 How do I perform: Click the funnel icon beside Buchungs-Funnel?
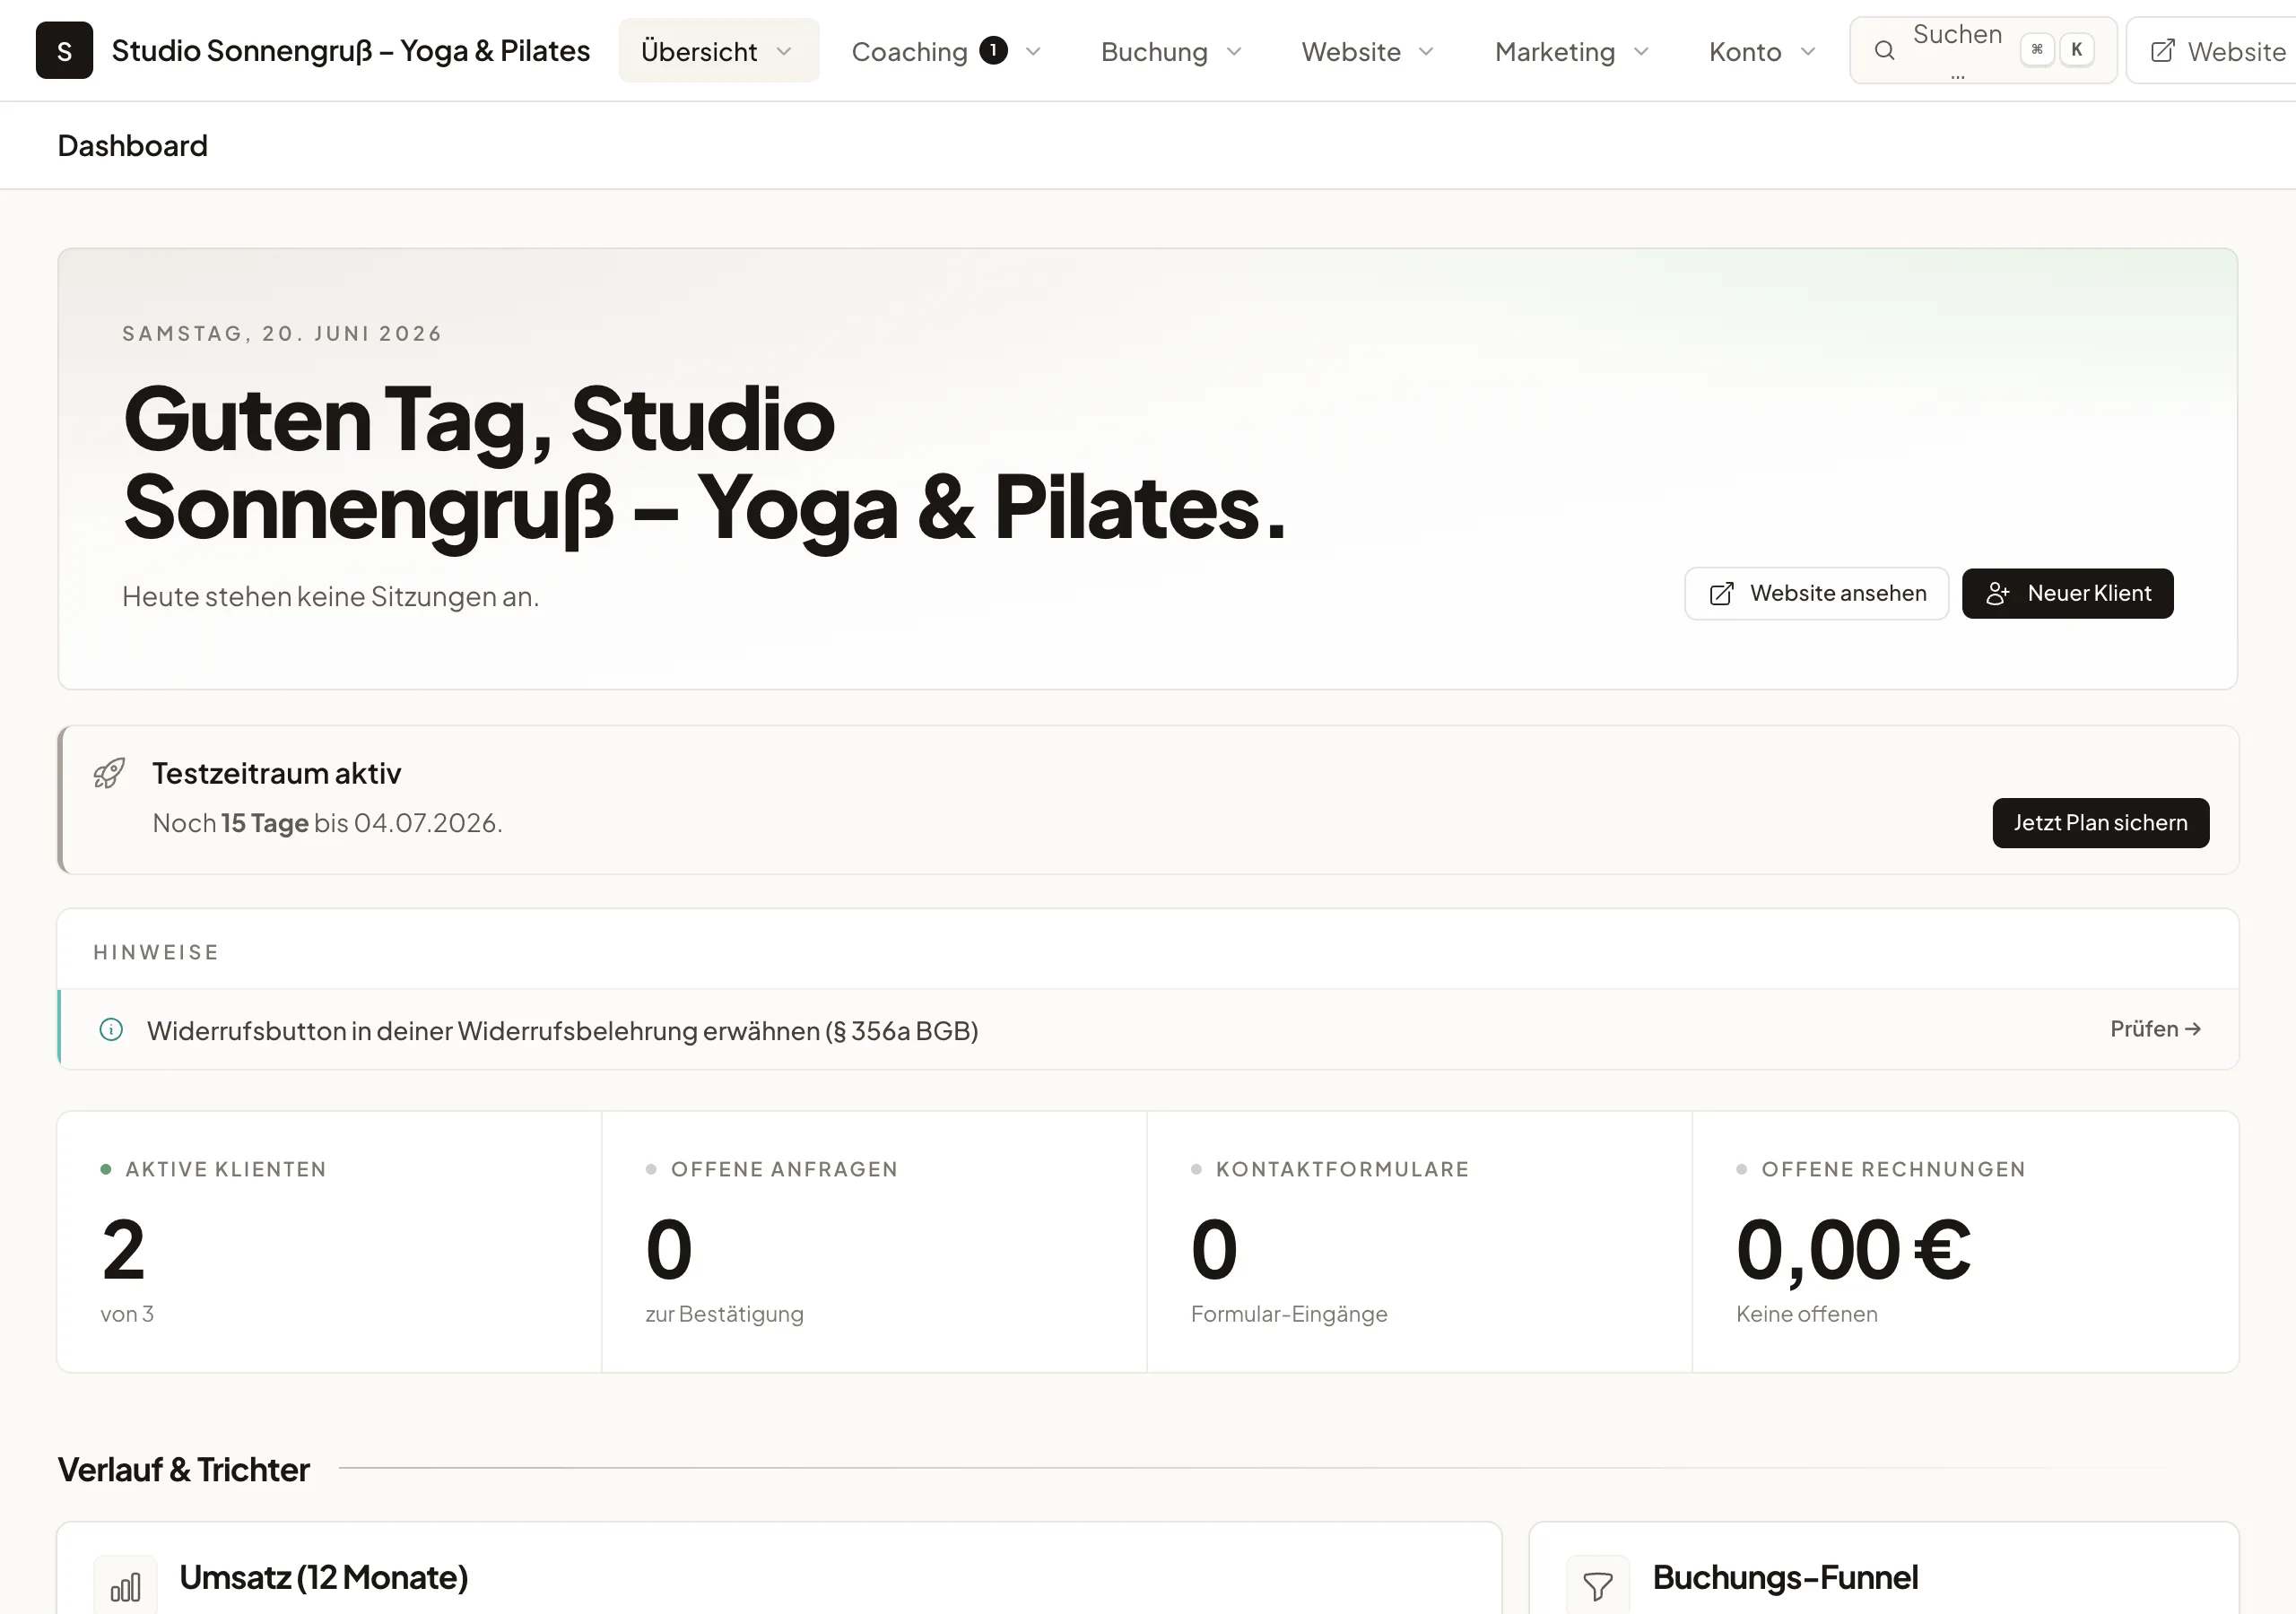click(1598, 1587)
